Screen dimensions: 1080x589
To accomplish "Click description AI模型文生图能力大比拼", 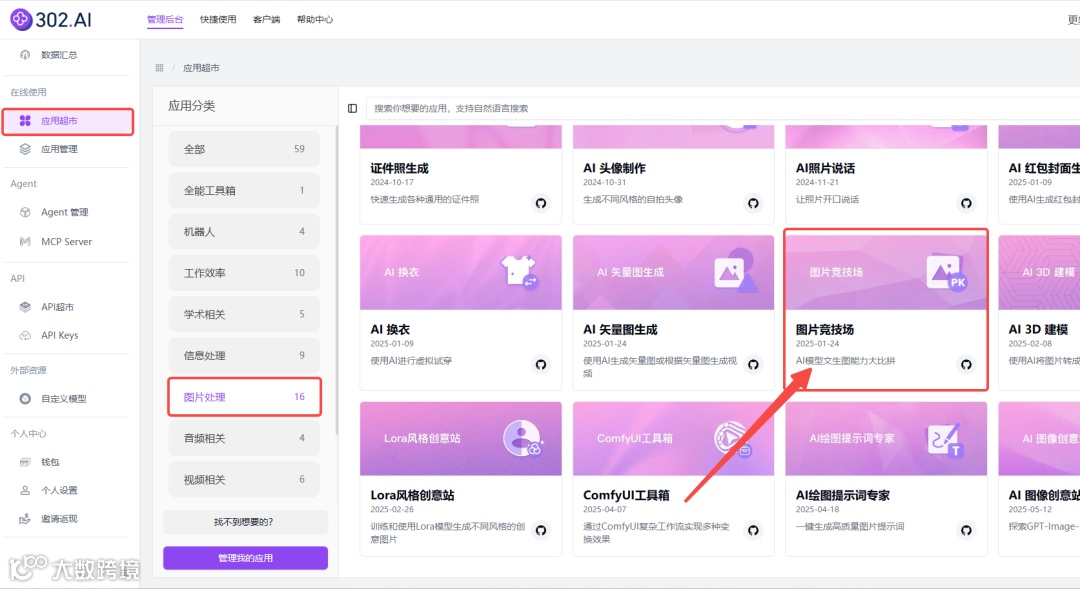I will (x=845, y=360).
